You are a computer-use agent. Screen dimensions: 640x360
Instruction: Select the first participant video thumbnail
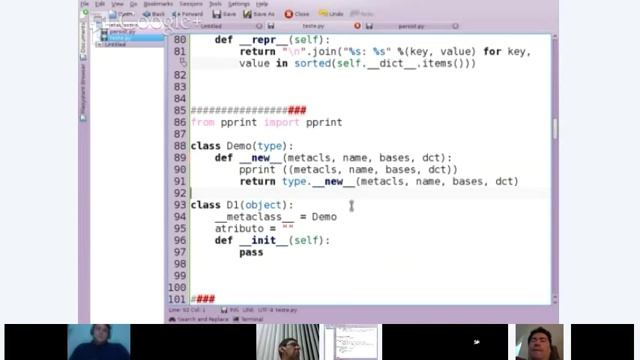tap(99, 342)
